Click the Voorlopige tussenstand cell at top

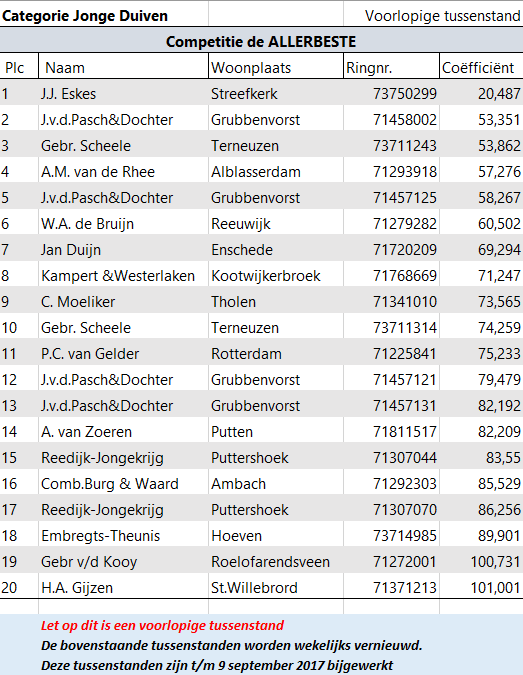coord(433,16)
